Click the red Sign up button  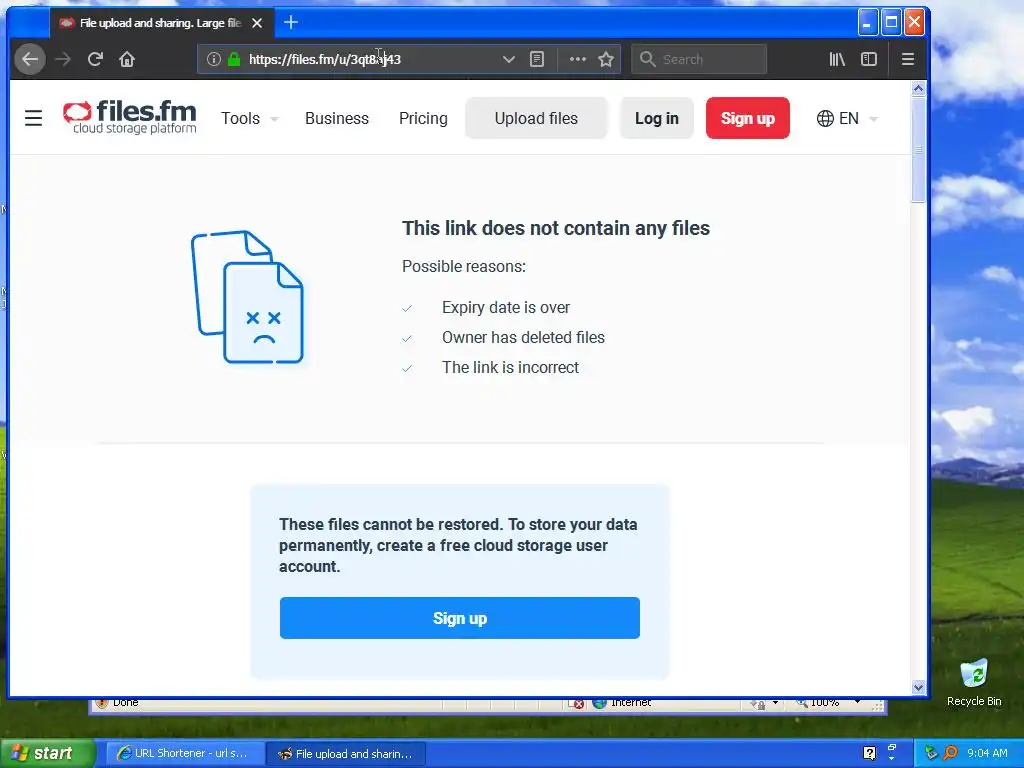(x=748, y=118)
